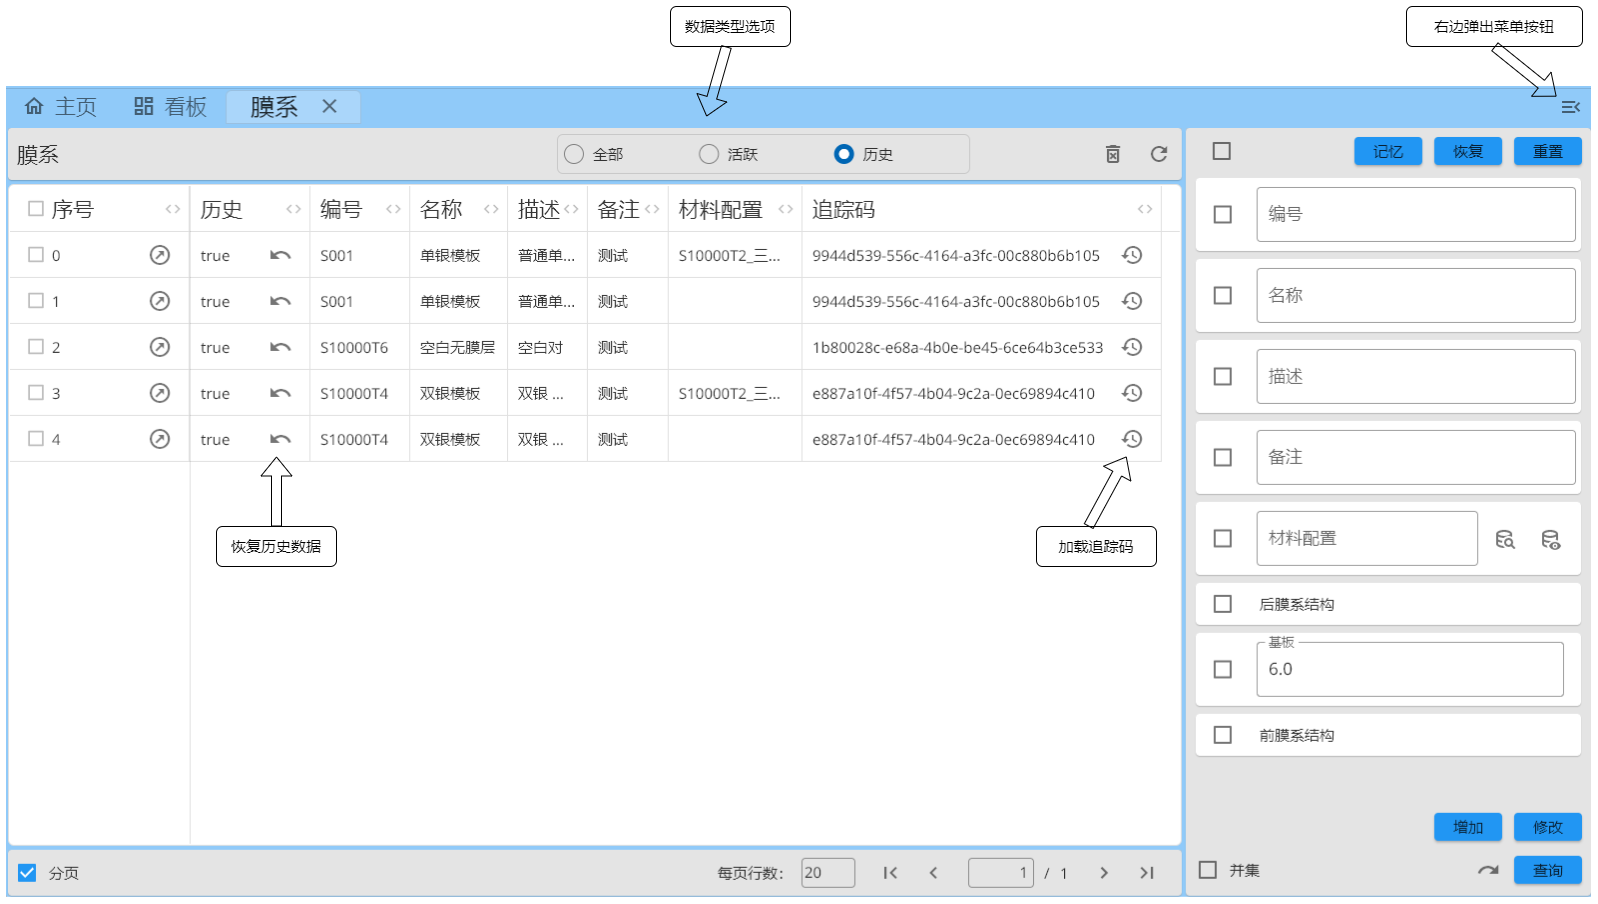1598x904 pixels.
Task: Toggle the 分页 checkbox
Action: 27,873
